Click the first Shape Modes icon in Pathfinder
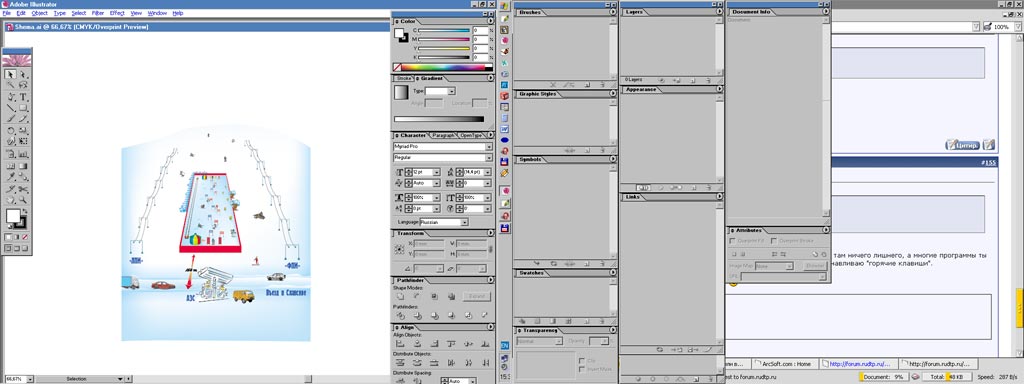The height and width of the screenshot is (384, 1024). (x=400, y=296)
